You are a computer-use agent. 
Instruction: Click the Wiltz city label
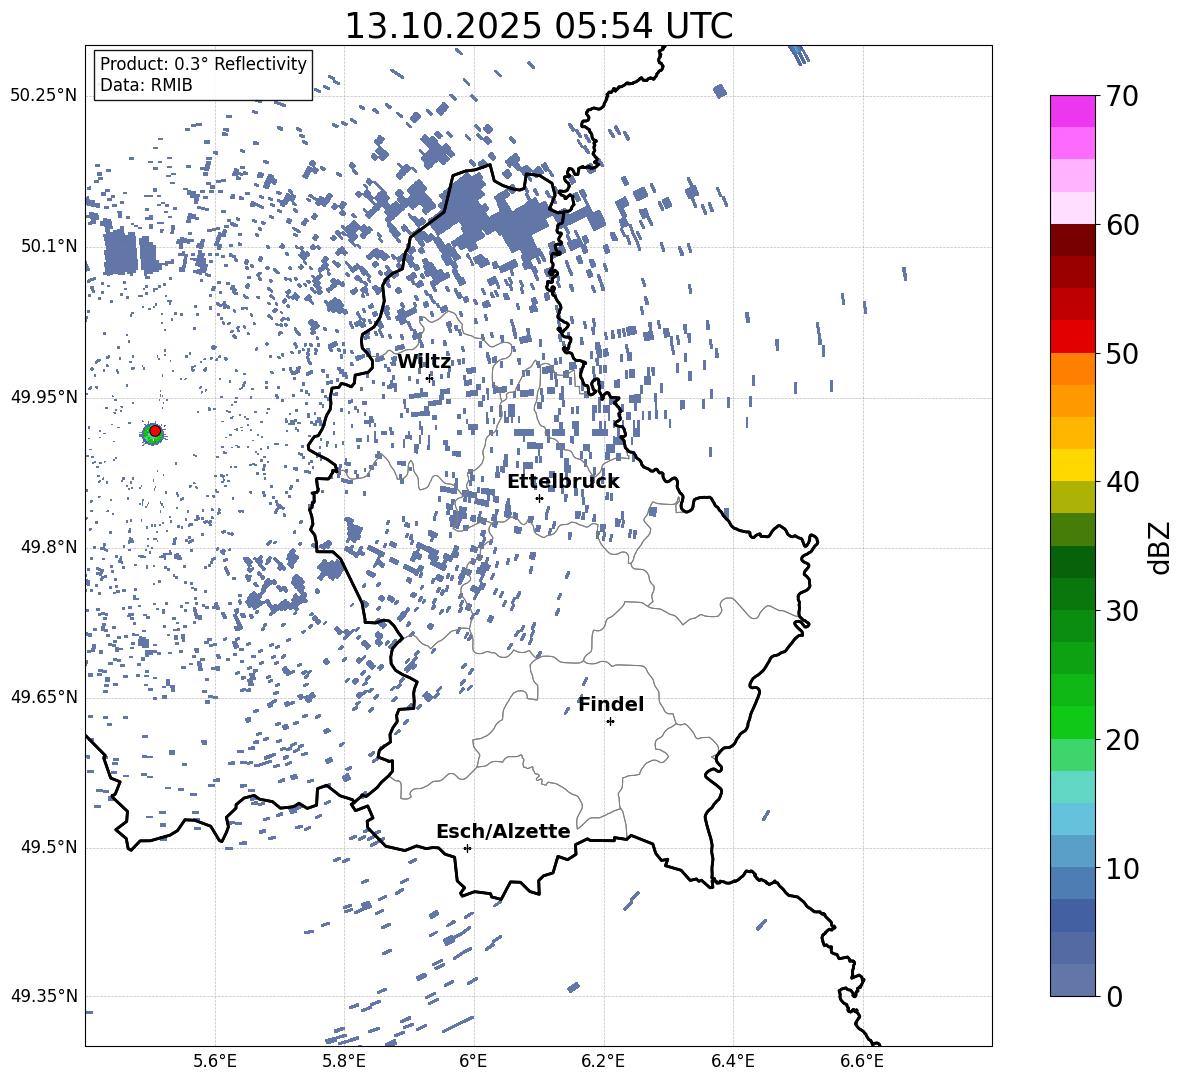pyautogui.click(x=424, y=362)
